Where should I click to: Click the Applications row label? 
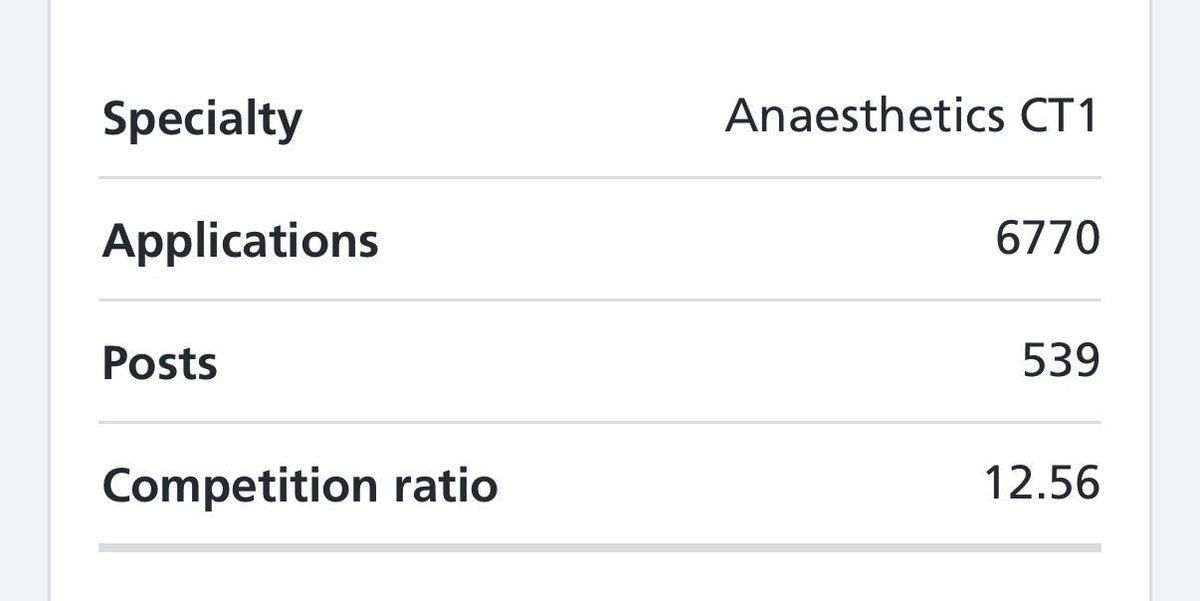coord(240,241)
